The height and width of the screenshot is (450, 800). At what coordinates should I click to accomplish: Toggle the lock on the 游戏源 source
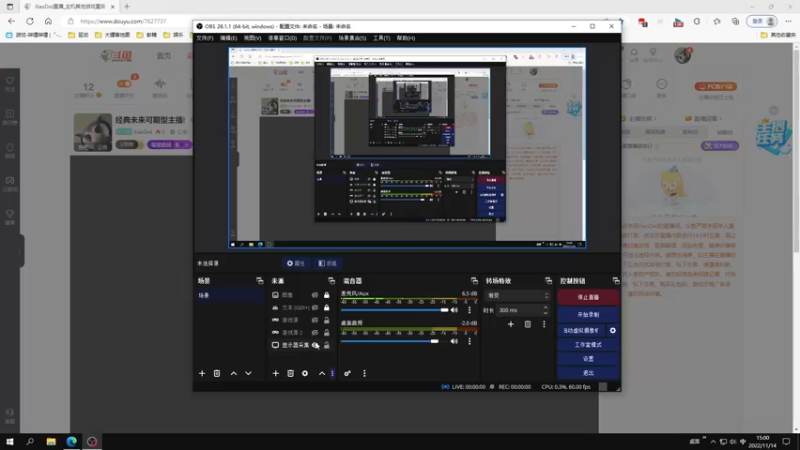pos(327,320)
